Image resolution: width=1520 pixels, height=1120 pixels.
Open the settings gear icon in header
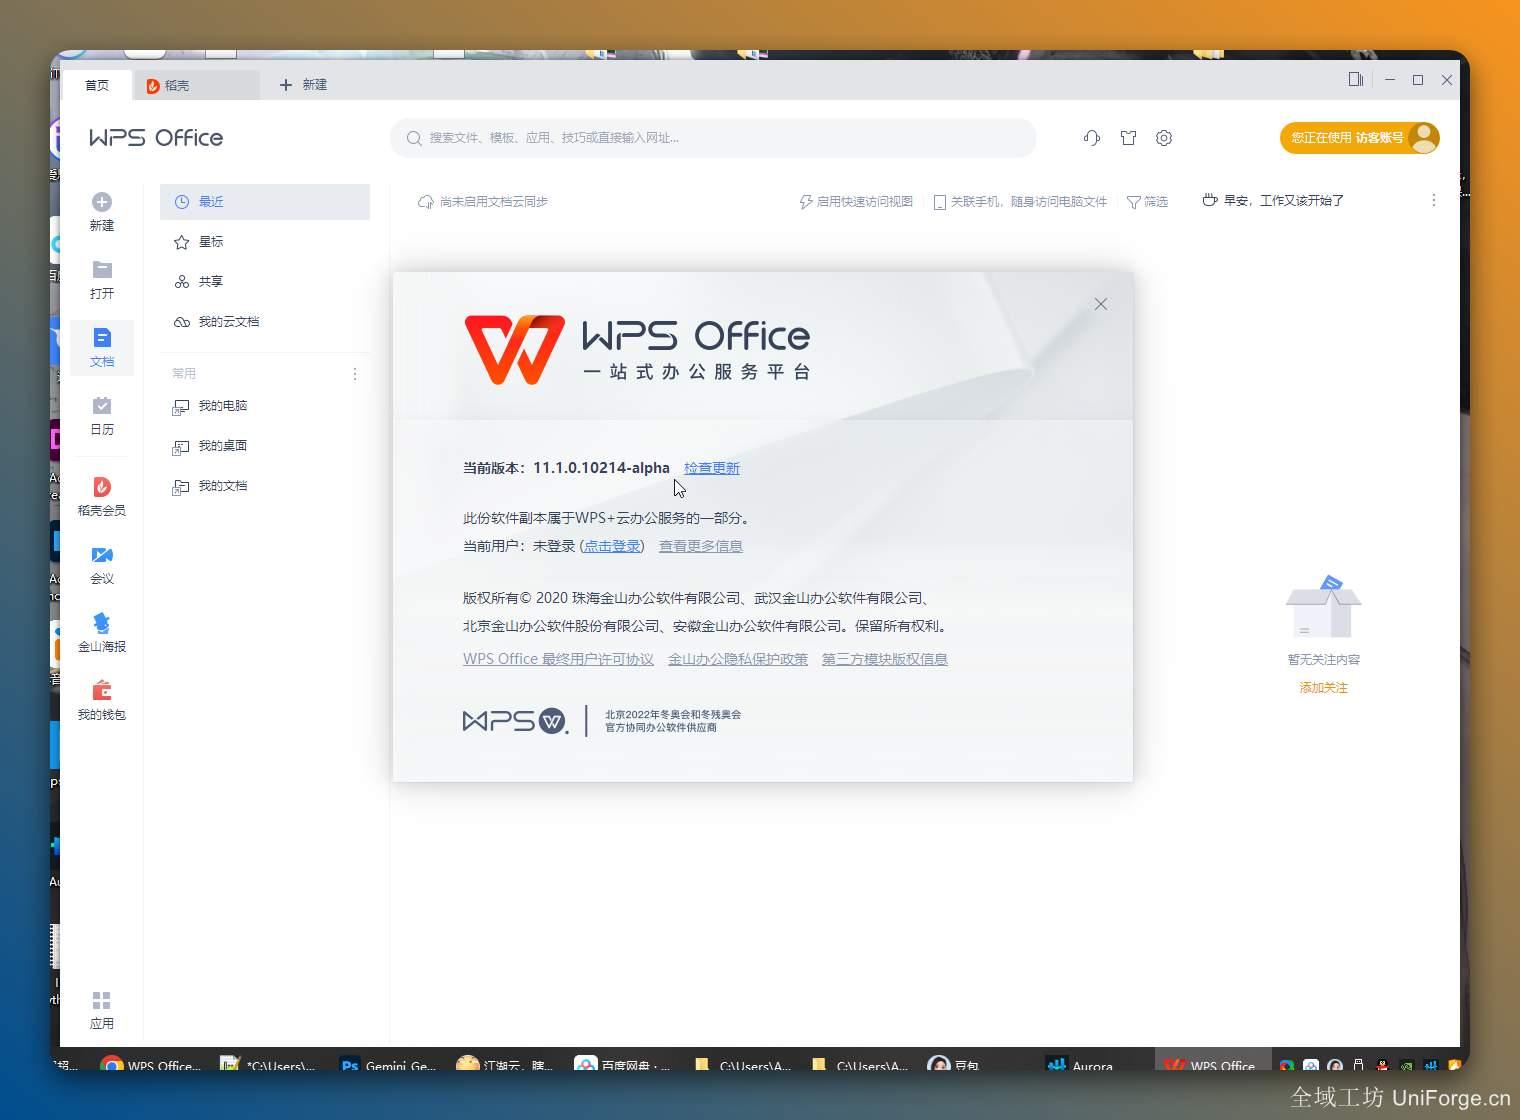point(1164,138)
